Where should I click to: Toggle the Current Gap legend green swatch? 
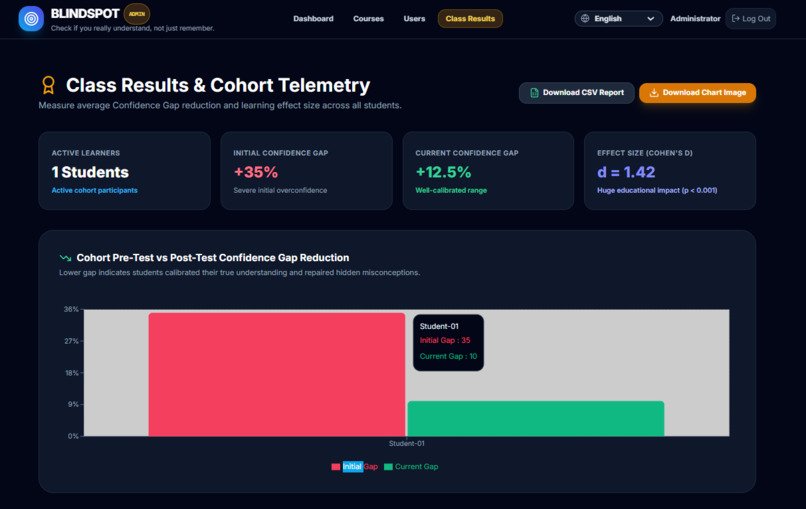(388, 467)
